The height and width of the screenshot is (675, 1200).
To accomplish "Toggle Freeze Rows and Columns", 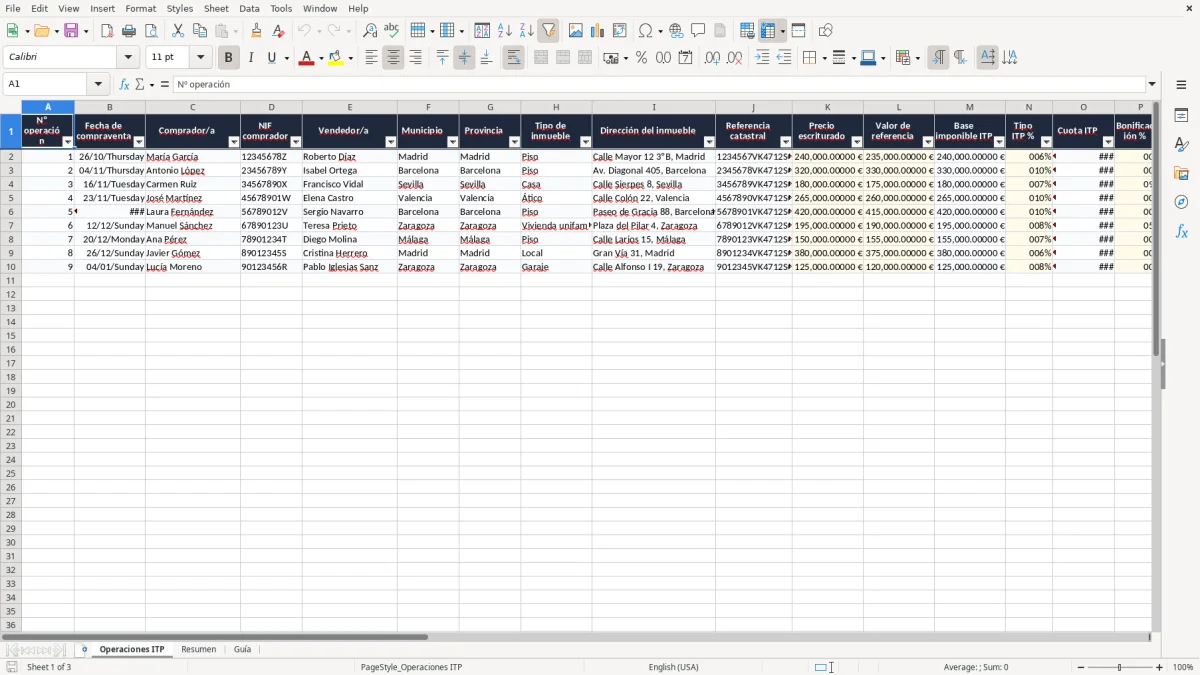I will pos(768,31).
